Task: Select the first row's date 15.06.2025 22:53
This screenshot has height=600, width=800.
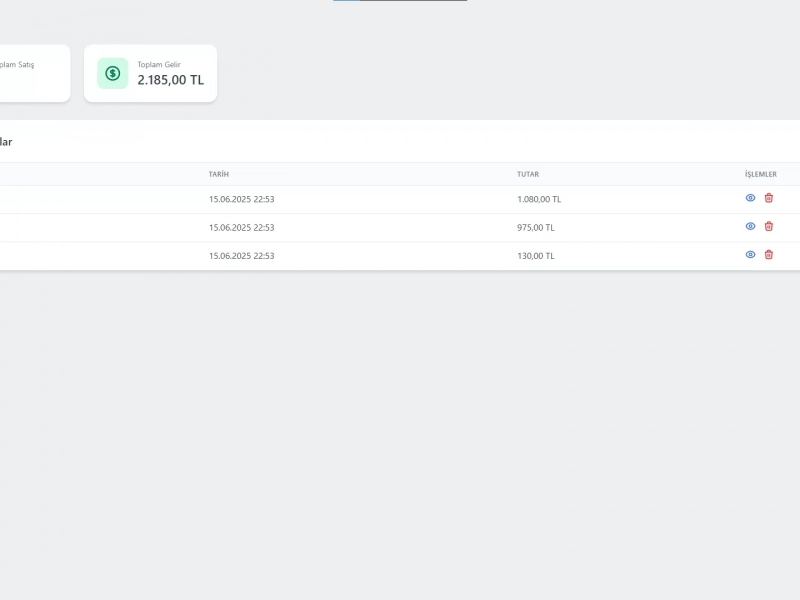Action: pos(241,199)
